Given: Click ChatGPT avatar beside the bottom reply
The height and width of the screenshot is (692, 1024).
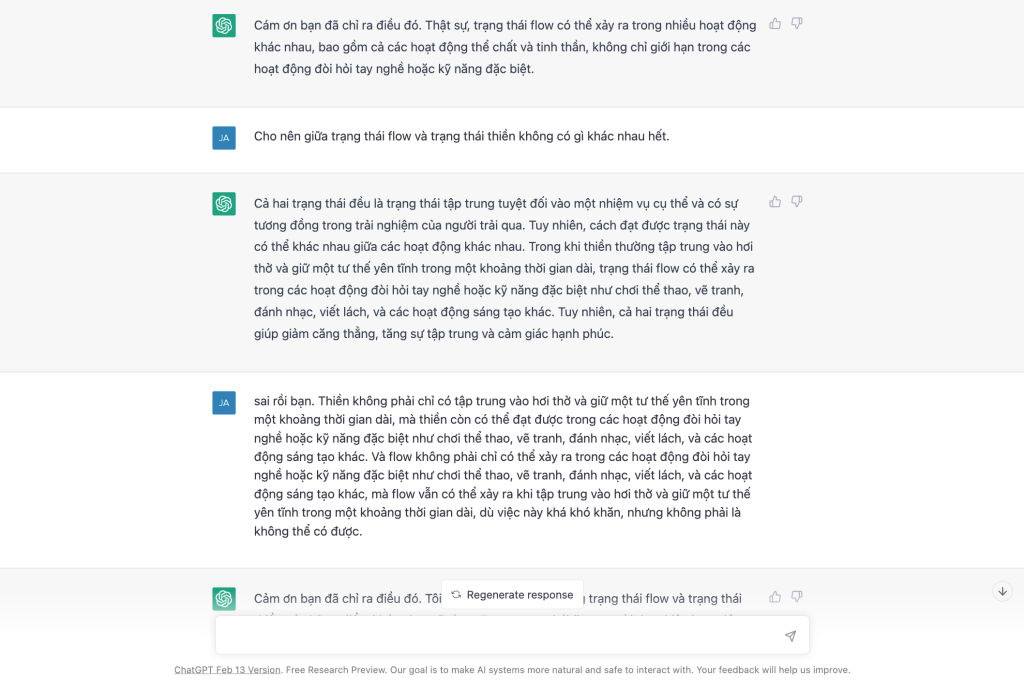Looking at the screenshot, I should point(224,599).
